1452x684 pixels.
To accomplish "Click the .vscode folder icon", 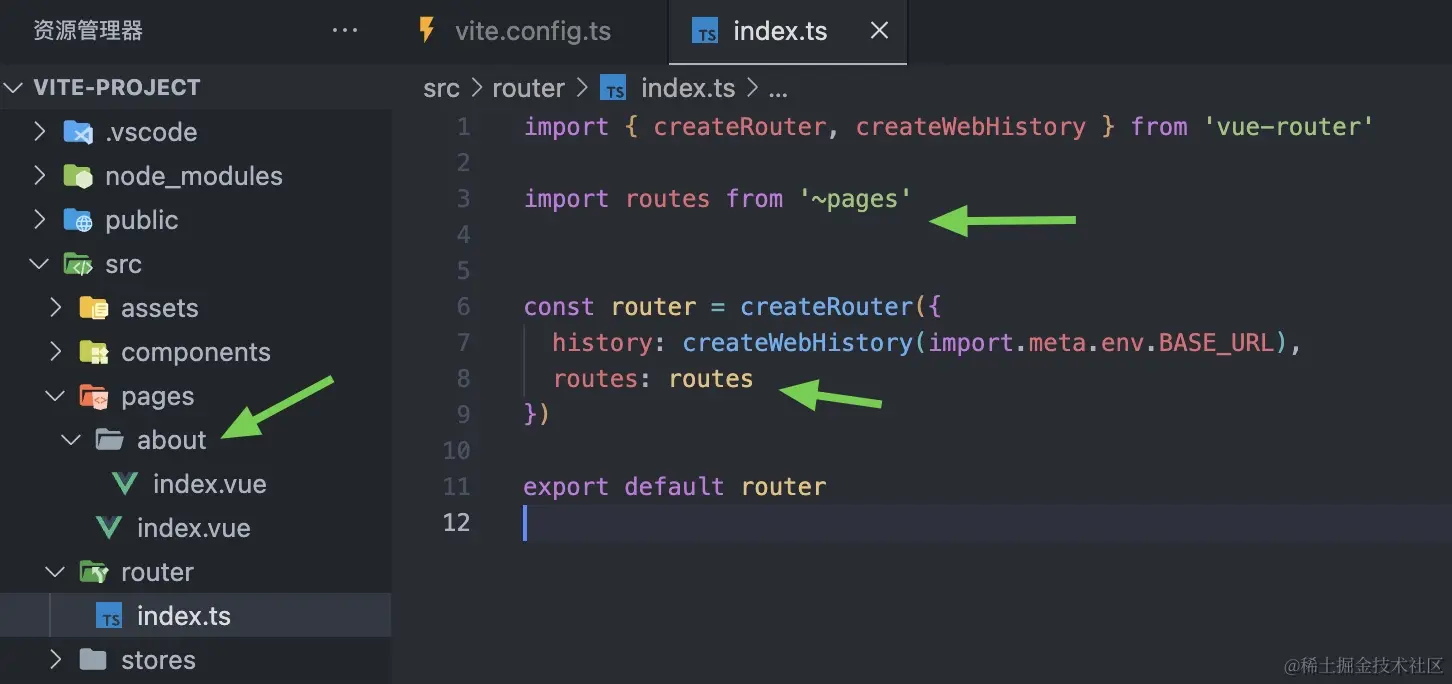I will (78, 132).
